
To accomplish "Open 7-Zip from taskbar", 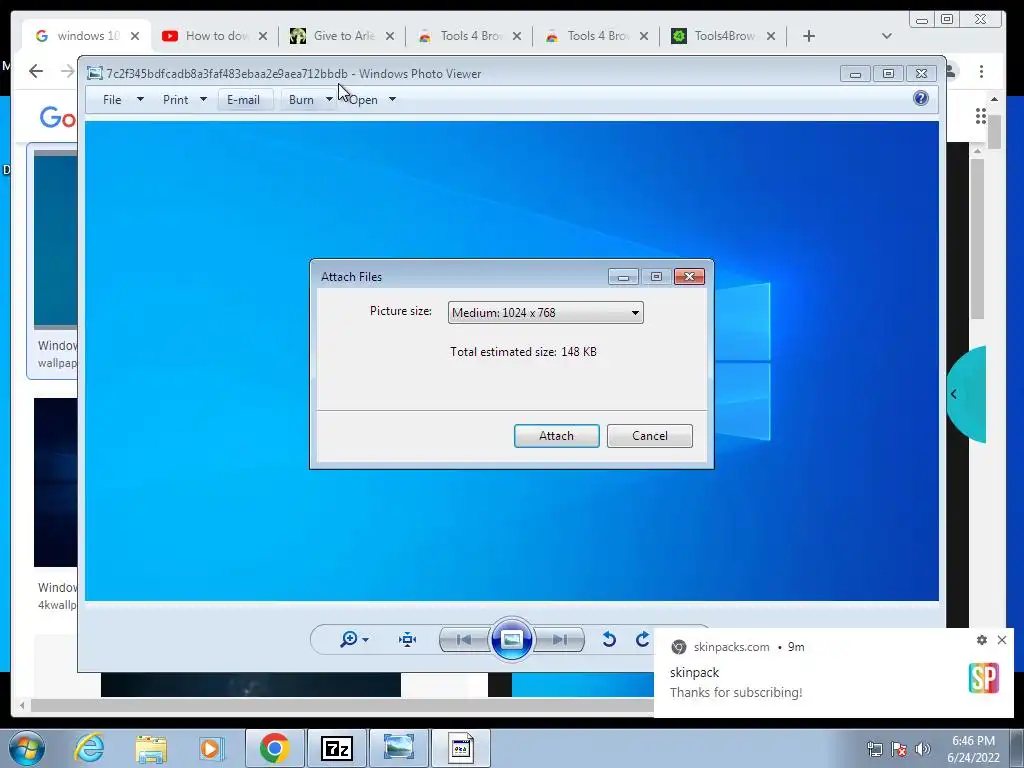I will 337,748.
